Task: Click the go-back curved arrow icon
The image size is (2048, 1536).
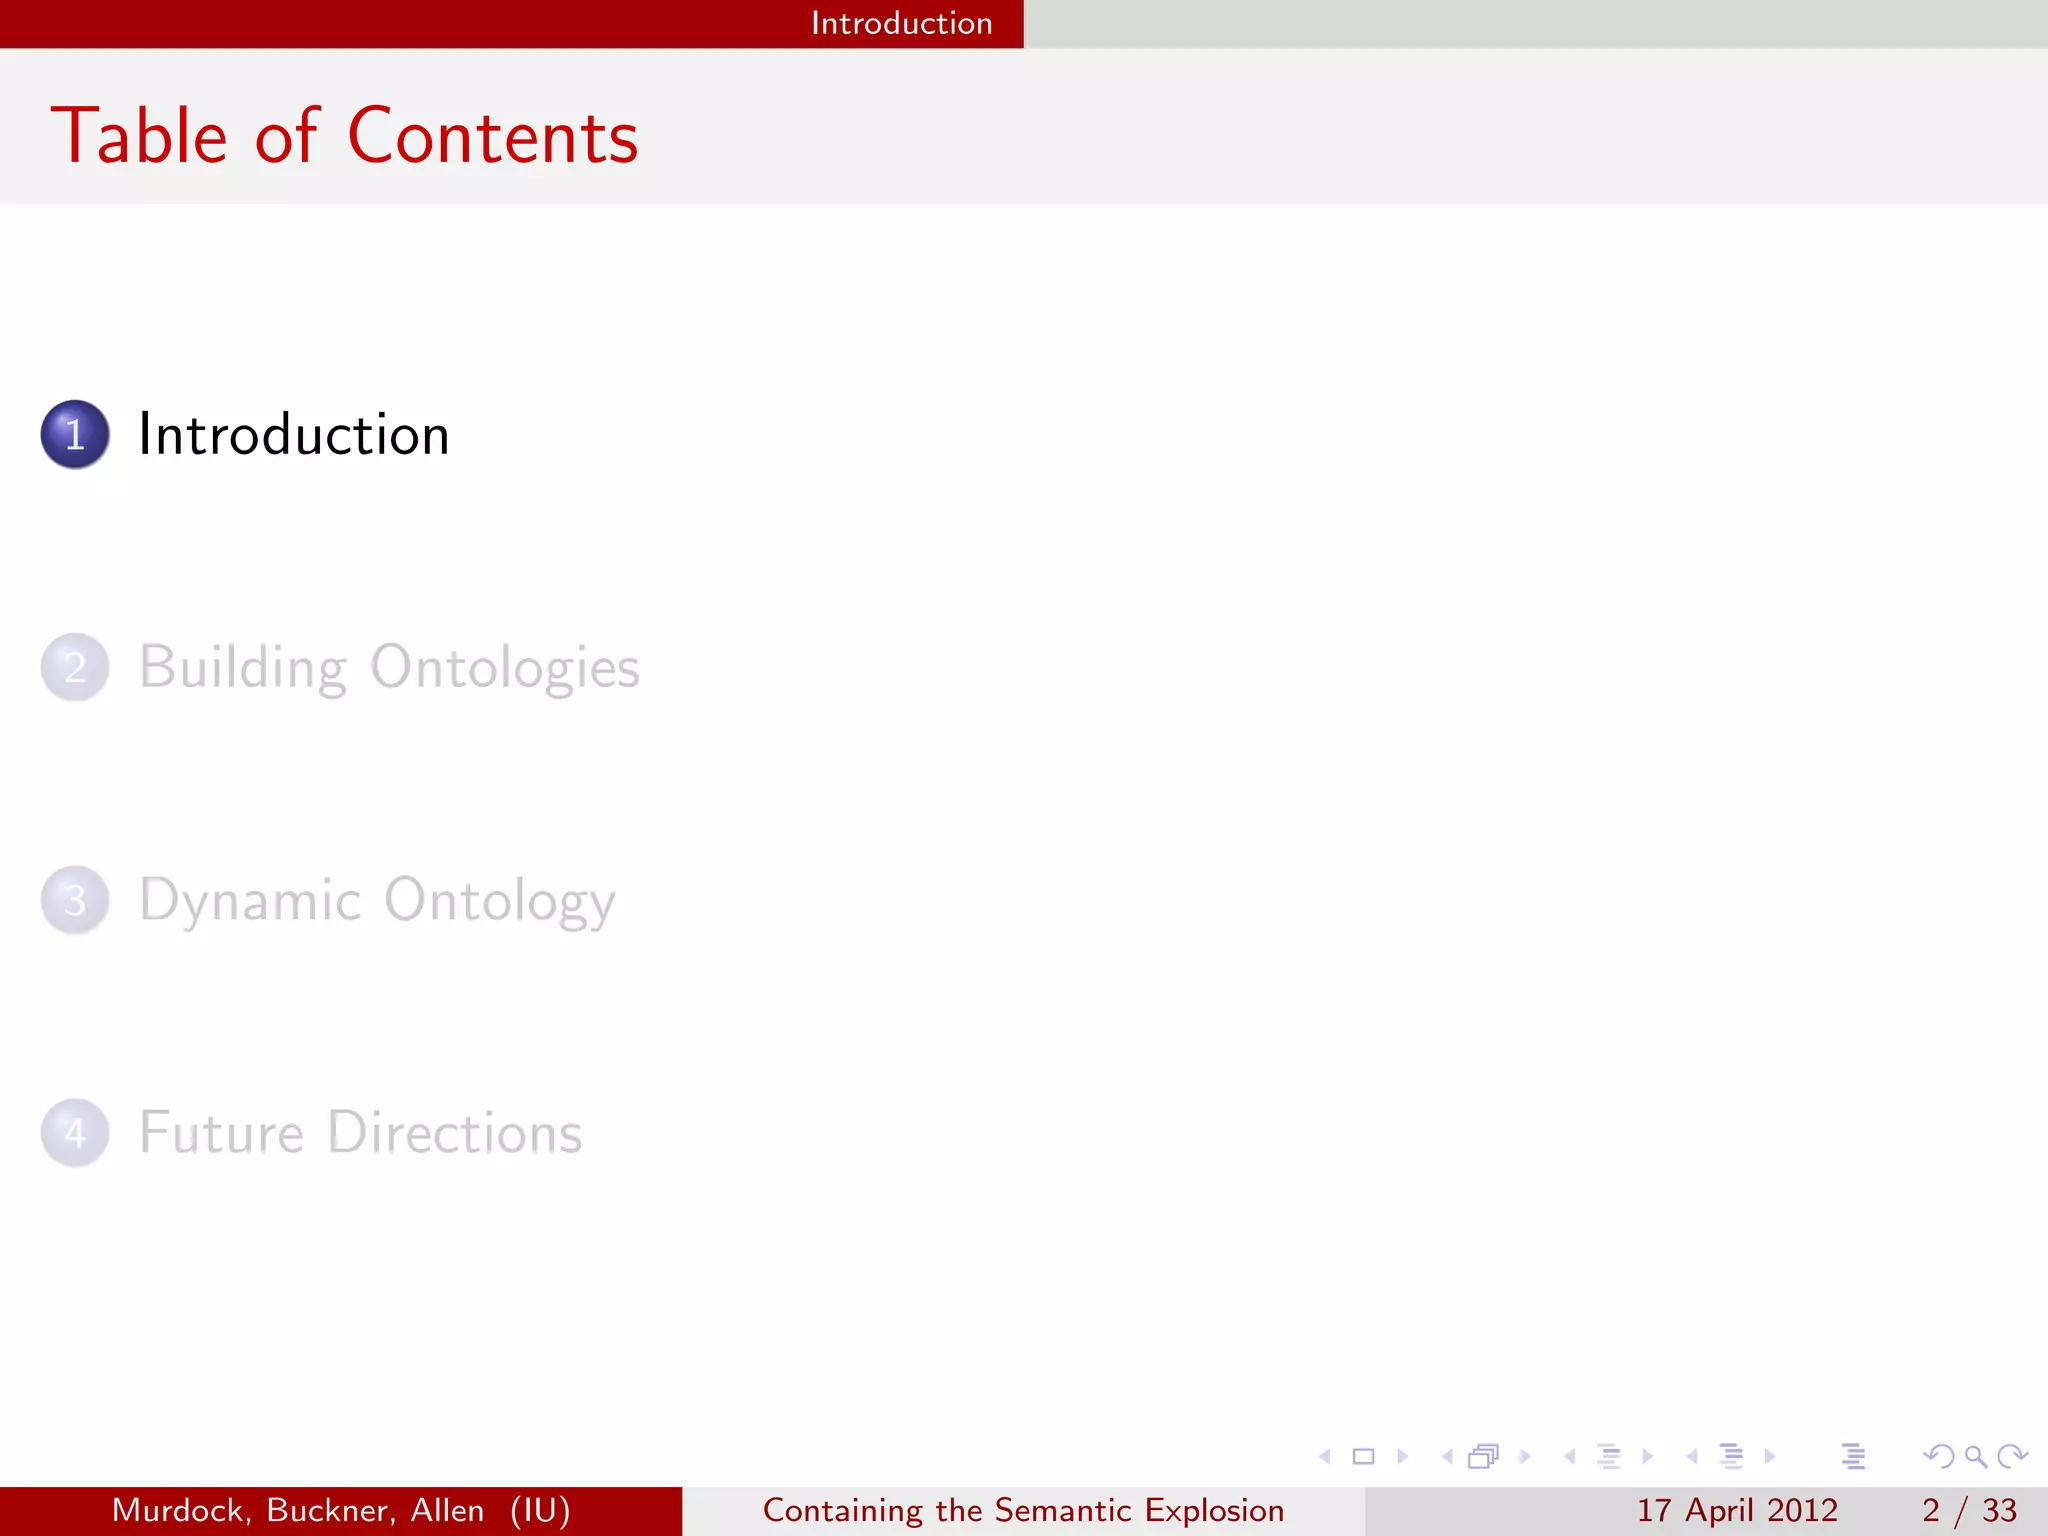Action: 1938,1457
